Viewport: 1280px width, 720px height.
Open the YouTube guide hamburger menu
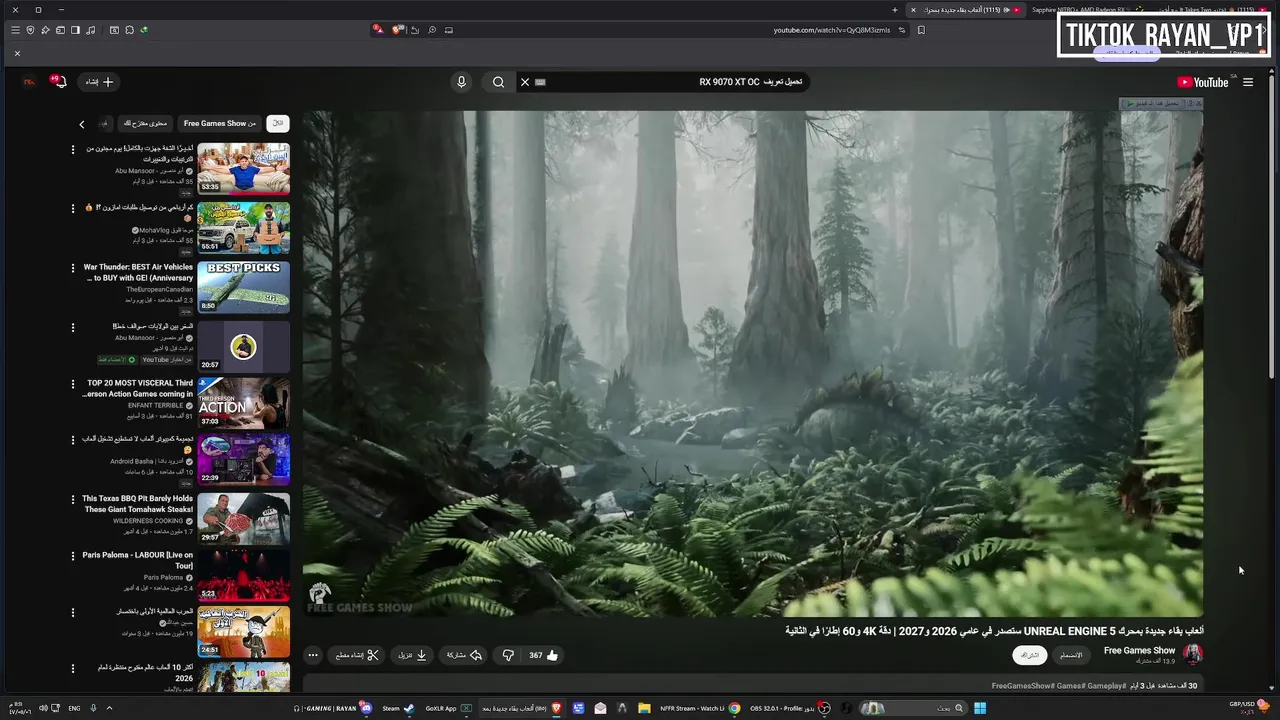click(1248, 82)
